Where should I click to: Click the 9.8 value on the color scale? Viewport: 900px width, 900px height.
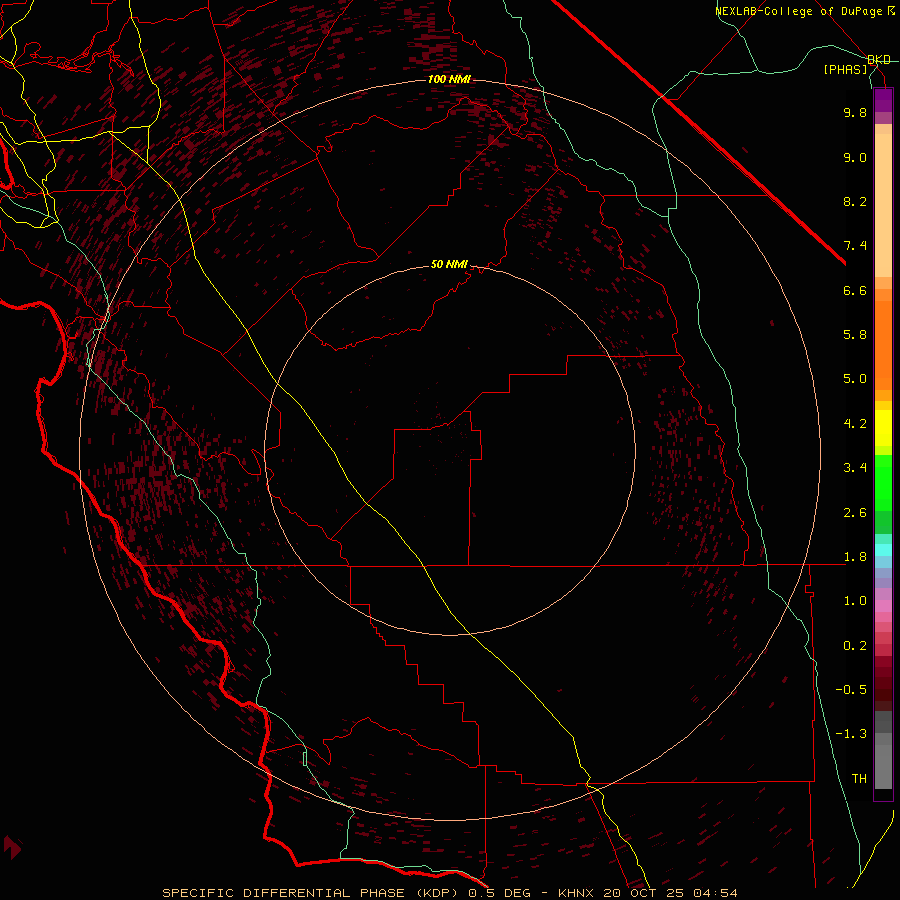(x=855, y=112)
